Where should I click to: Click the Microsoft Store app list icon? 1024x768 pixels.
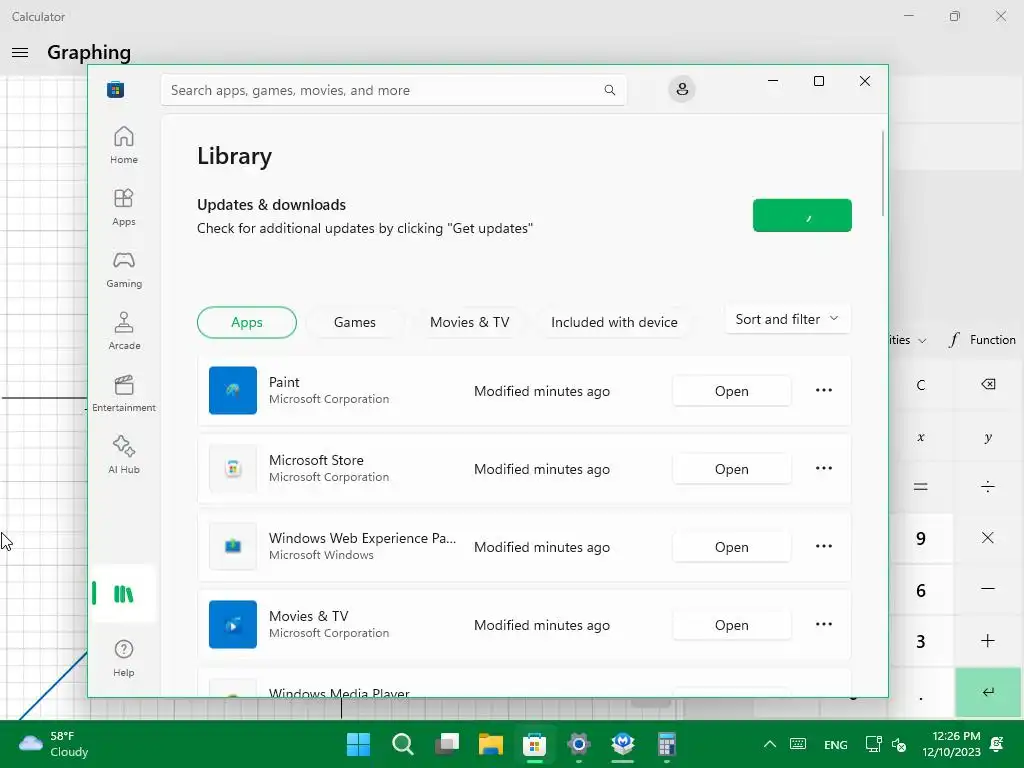[232, 468]
